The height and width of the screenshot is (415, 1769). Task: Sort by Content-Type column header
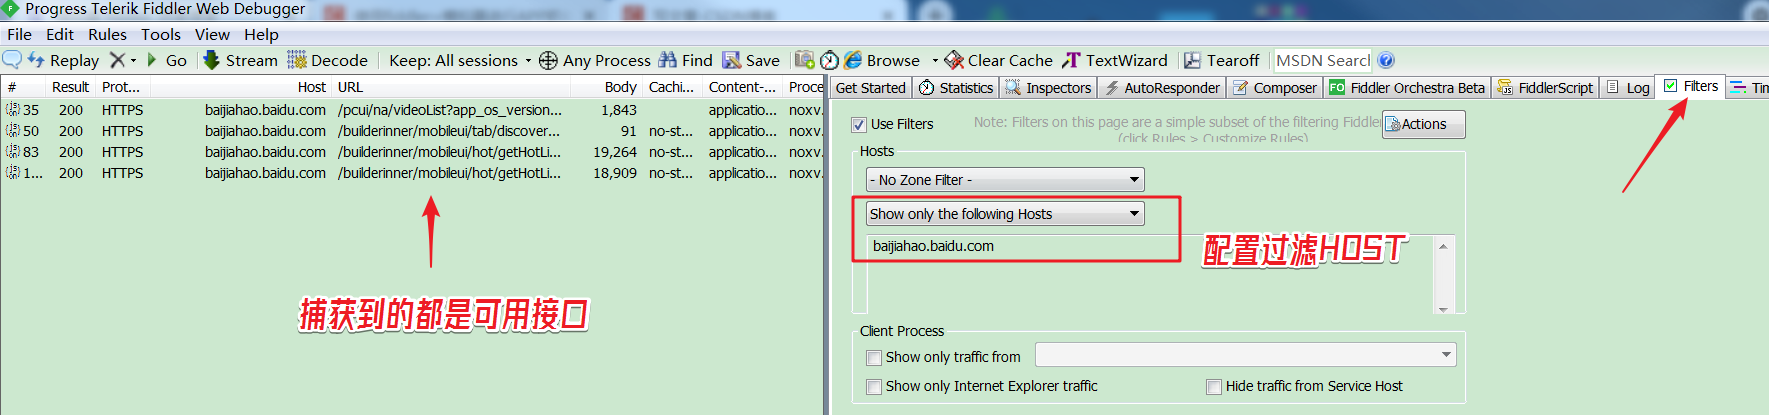point(742,87)
